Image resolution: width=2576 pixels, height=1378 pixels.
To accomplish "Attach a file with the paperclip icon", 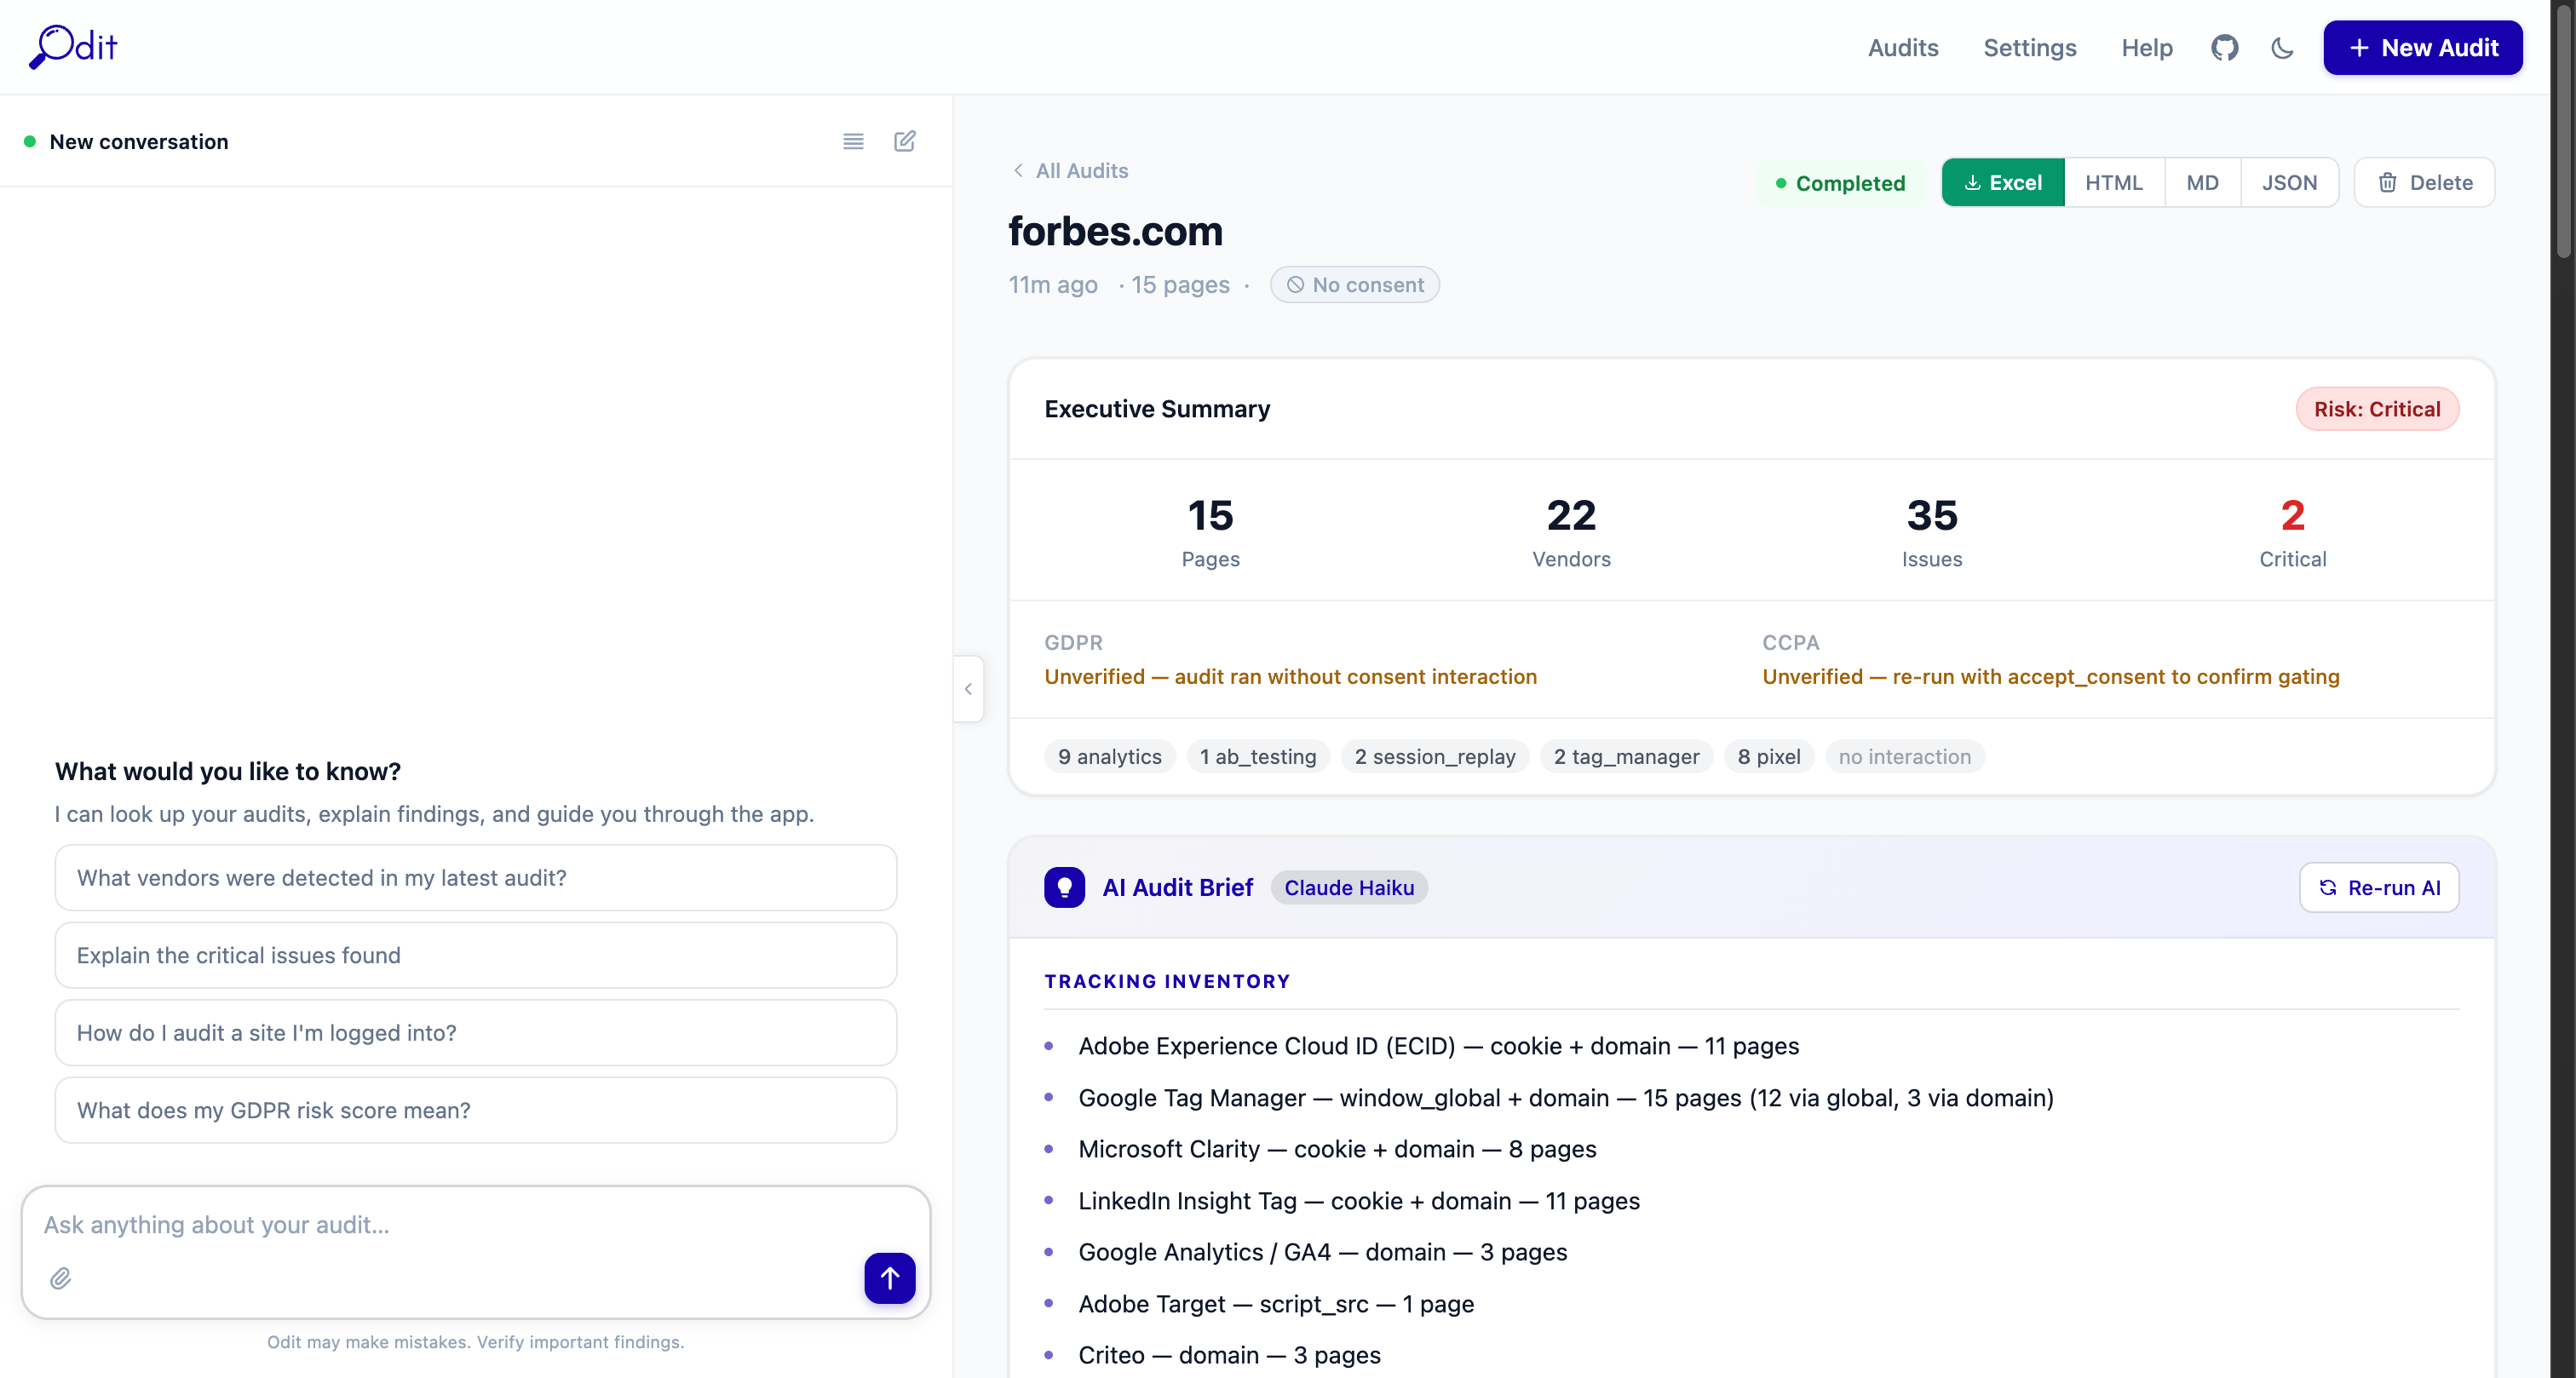I will pos(60,1278).
